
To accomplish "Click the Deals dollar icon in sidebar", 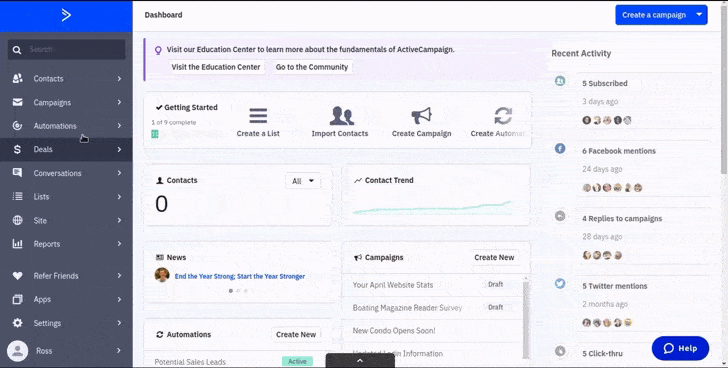I will [17, 149].
